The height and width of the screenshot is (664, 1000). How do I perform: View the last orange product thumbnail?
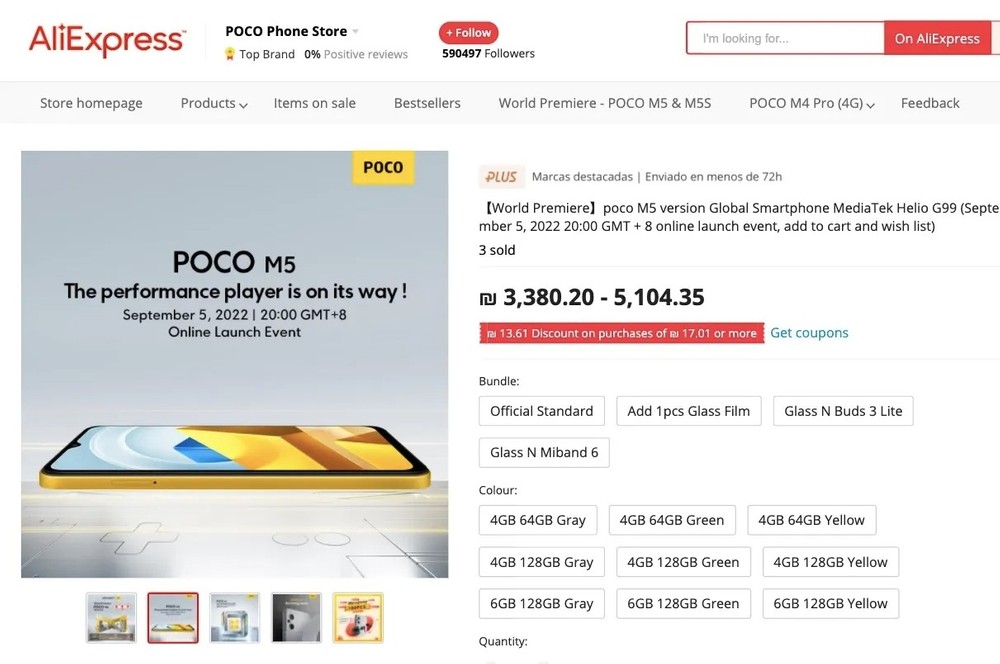click(x=357, y=617)
